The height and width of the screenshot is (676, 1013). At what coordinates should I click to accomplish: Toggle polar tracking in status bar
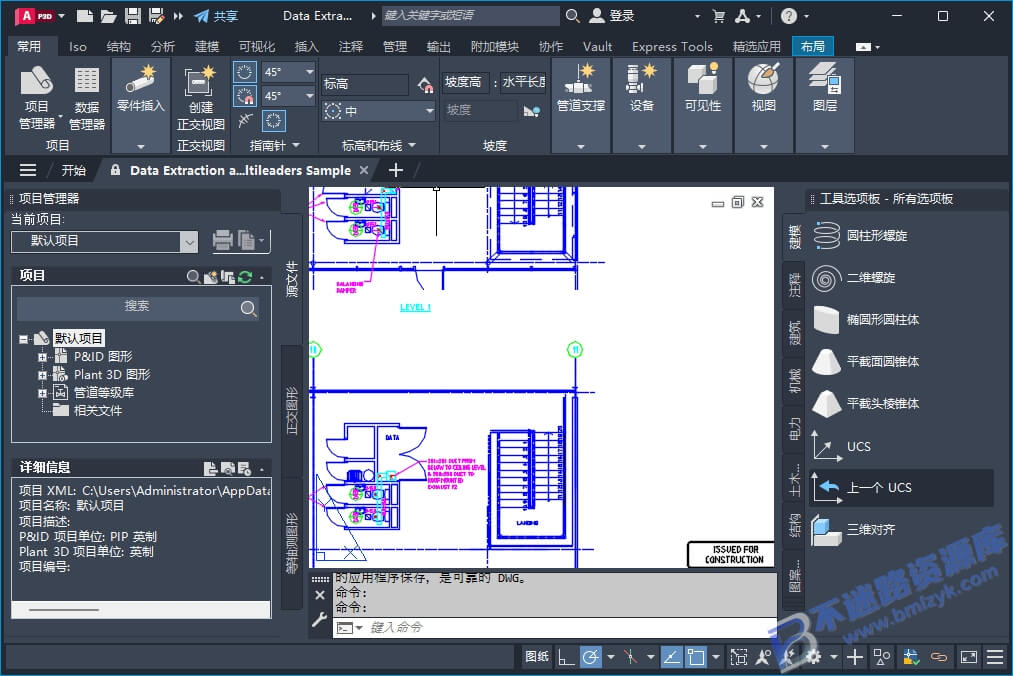coord(590,657)
